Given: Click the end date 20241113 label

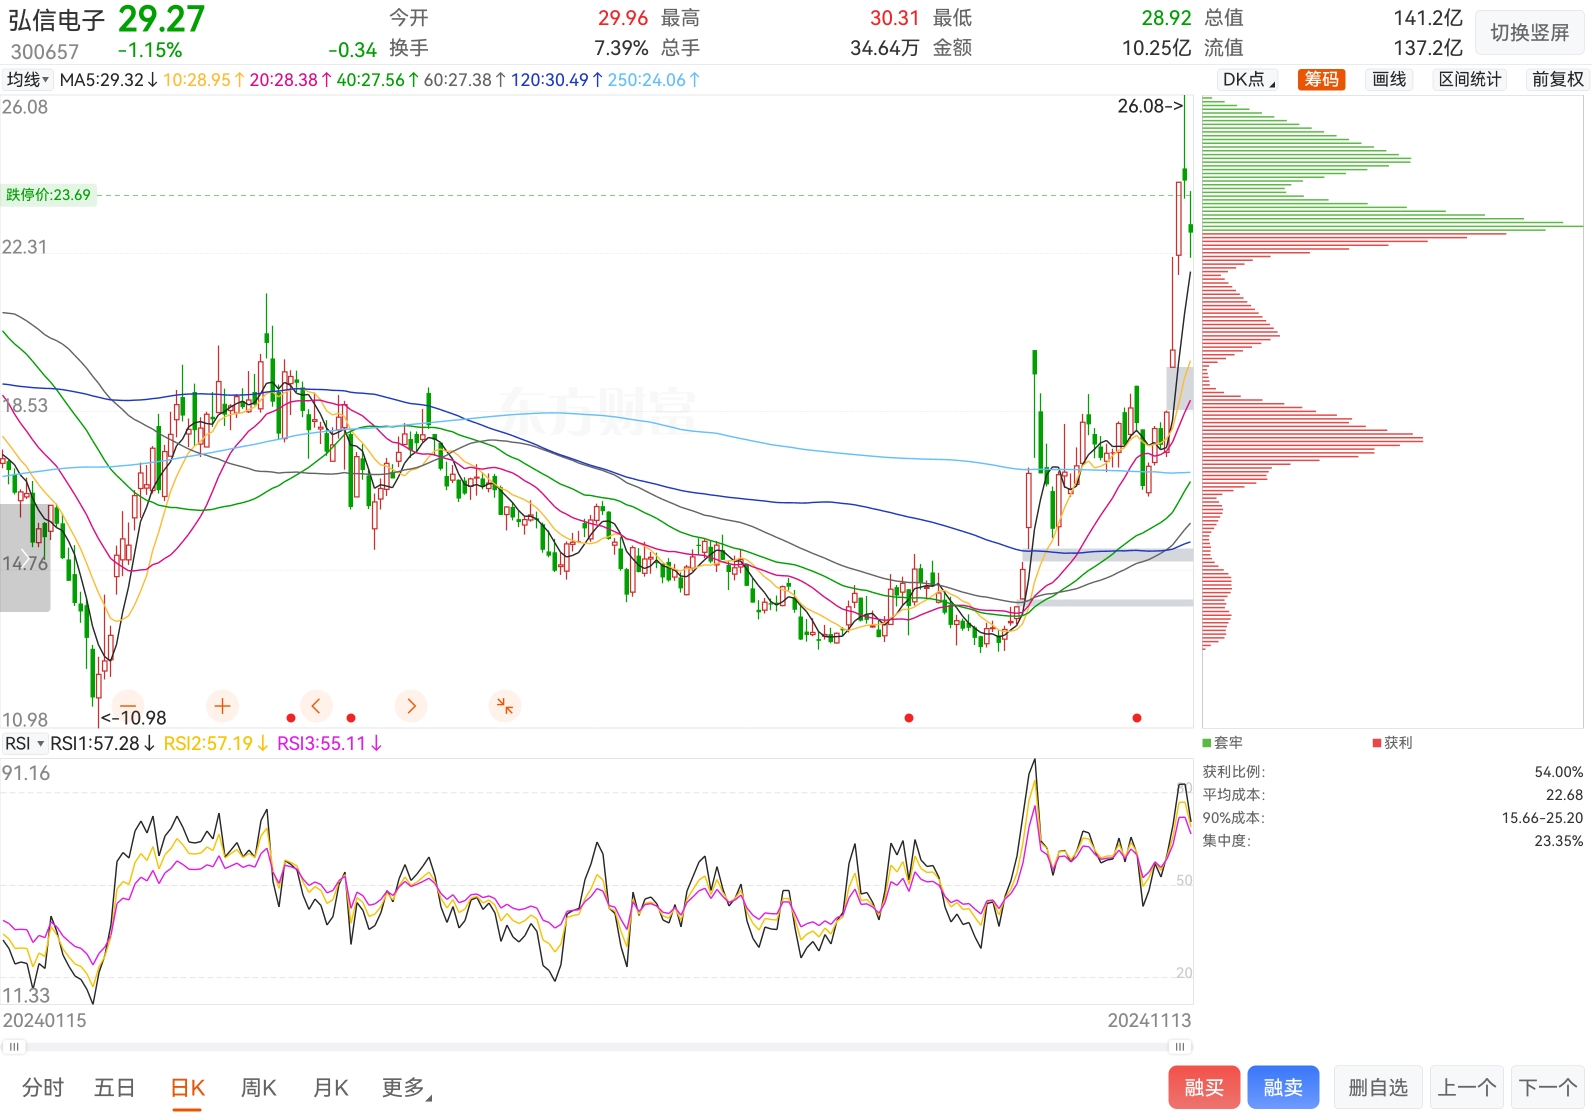Looking at the screenshot, I should pos(1149,1020).
